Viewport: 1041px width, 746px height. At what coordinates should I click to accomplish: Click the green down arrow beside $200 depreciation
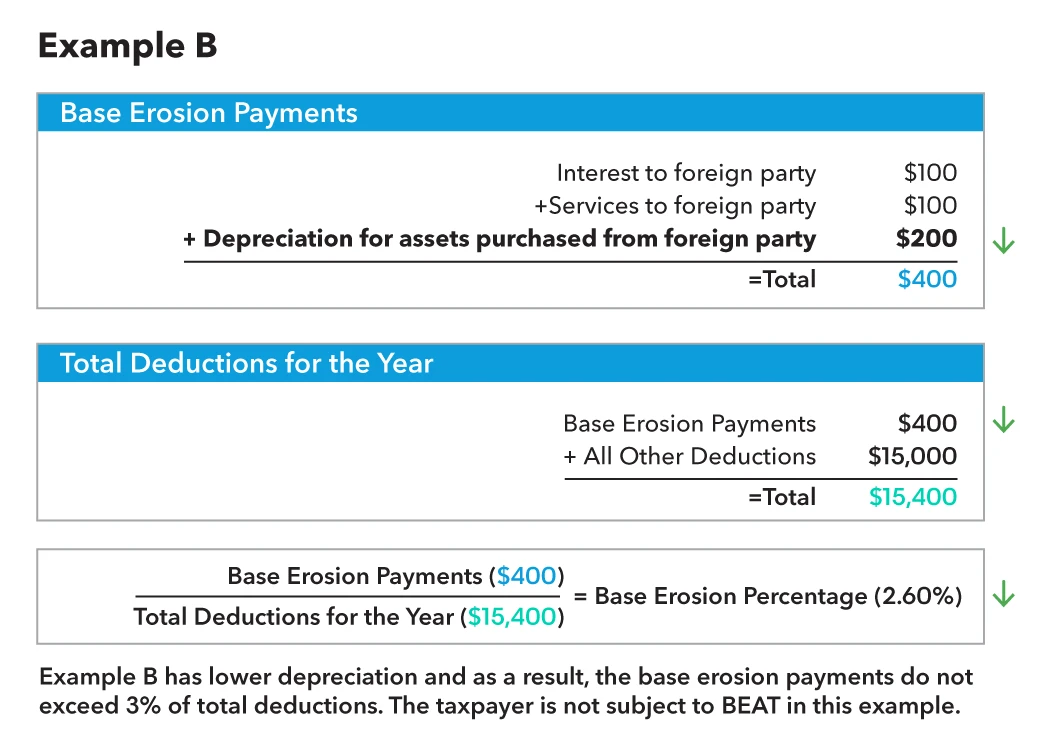[1003, 240]
